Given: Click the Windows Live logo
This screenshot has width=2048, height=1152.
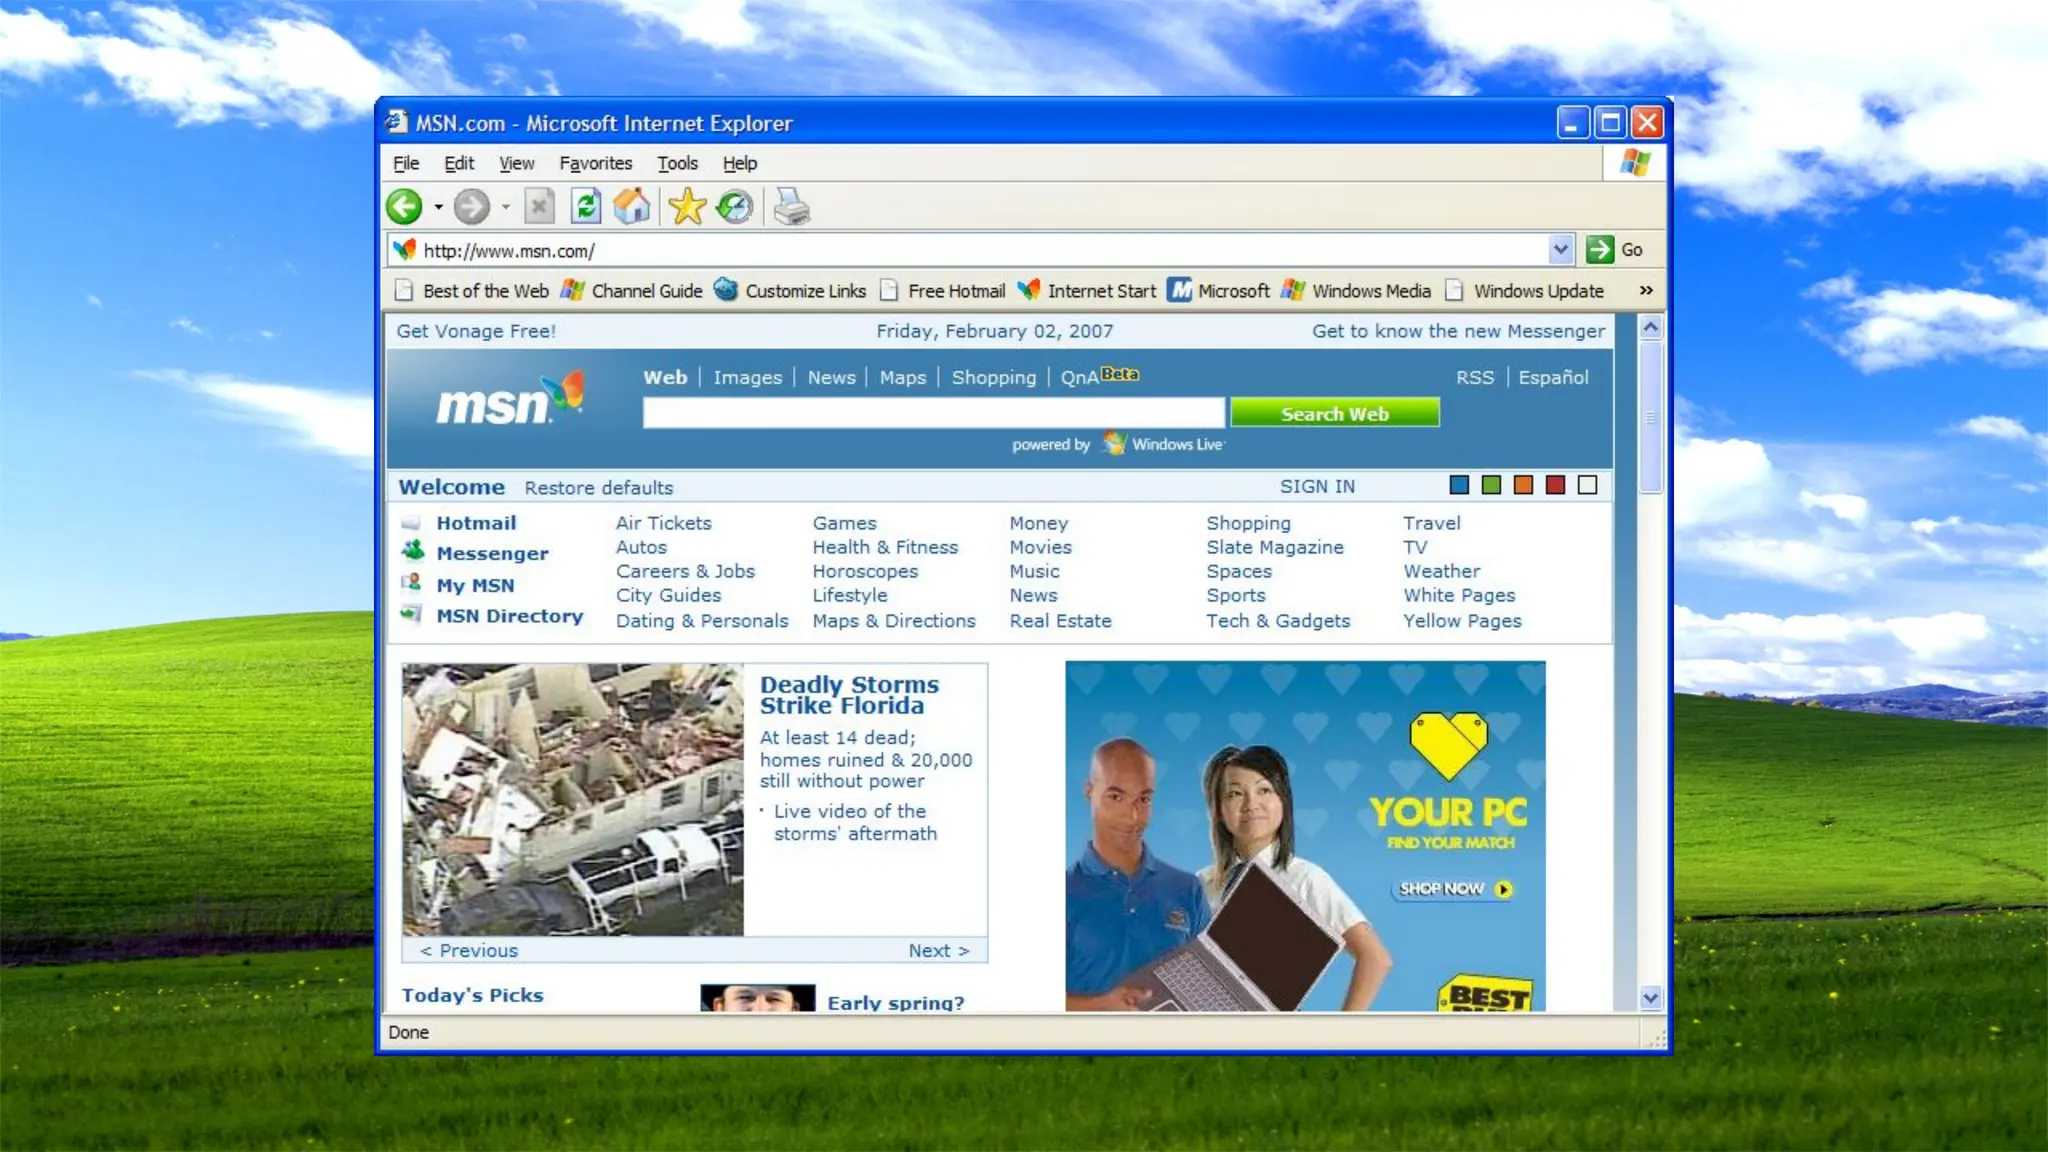Looking at the screenshot, I should [1164, 444].
